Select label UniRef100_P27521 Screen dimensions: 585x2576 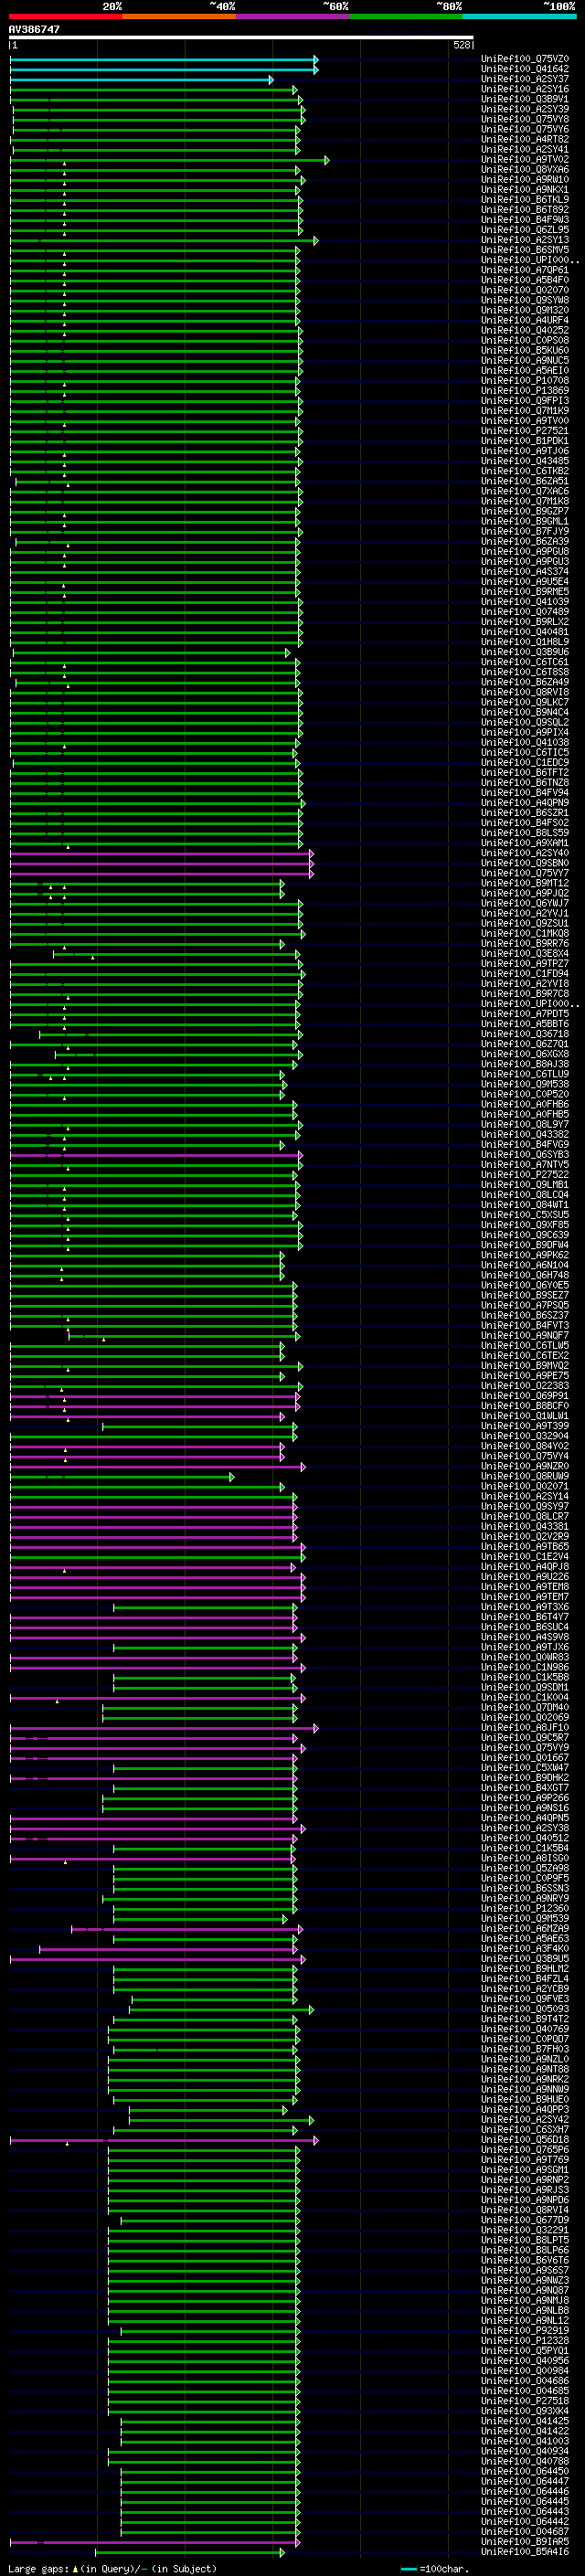[x=524, y=431]
